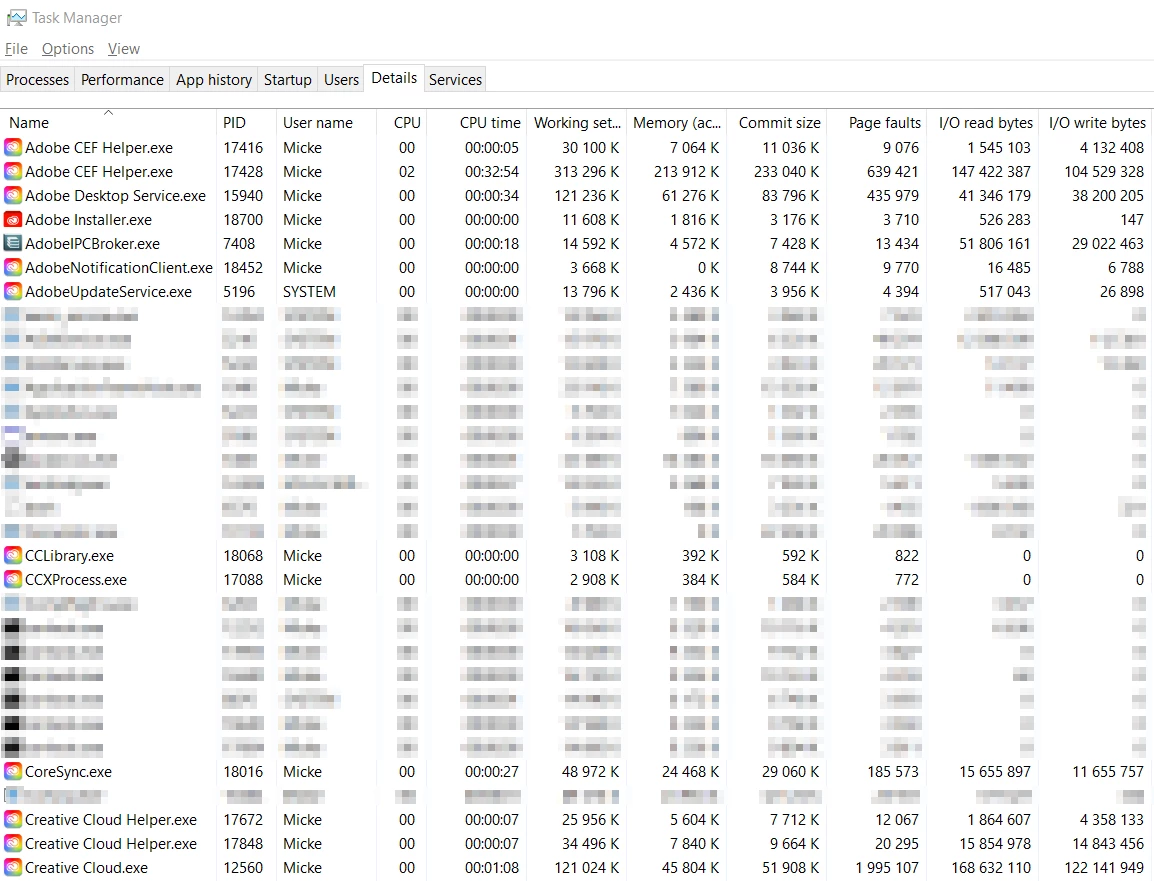This screenshot has height=881, width=1154.
Task: Sort by the PID column header
Action: (246, 123)
